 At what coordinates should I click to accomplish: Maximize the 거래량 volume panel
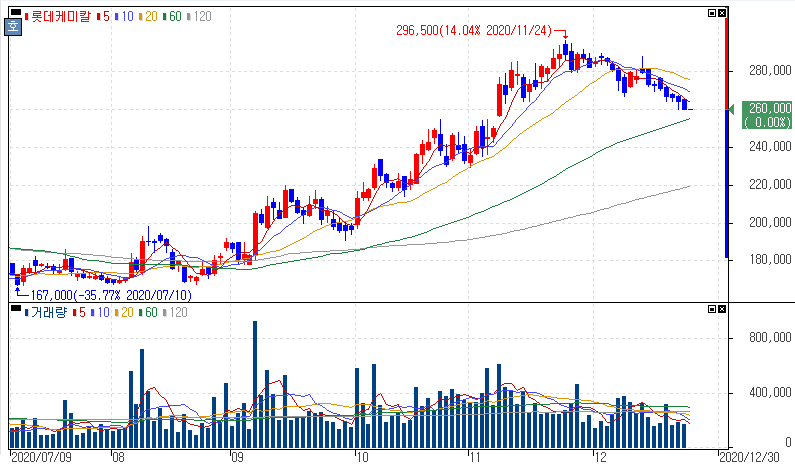(x=712, y=309)
